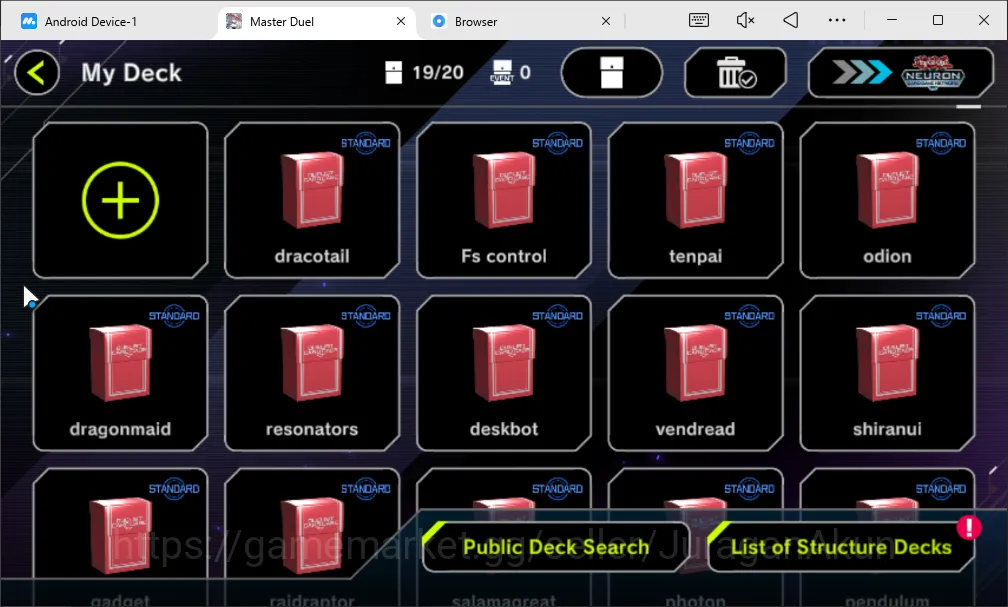This screenshot has height=607, width=1008.
Task: Open the odion deck
Action: click(887, 200)
